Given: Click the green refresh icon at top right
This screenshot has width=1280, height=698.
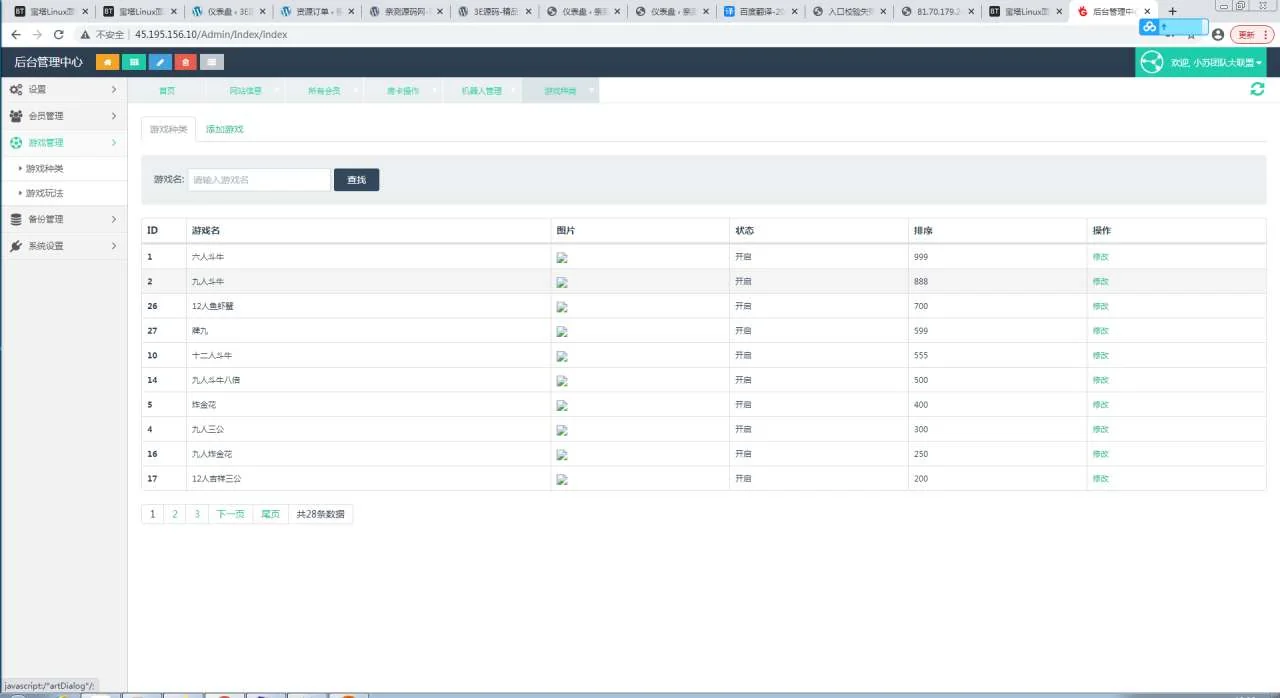Looking at the screenshot, I should click(1257, 89).
